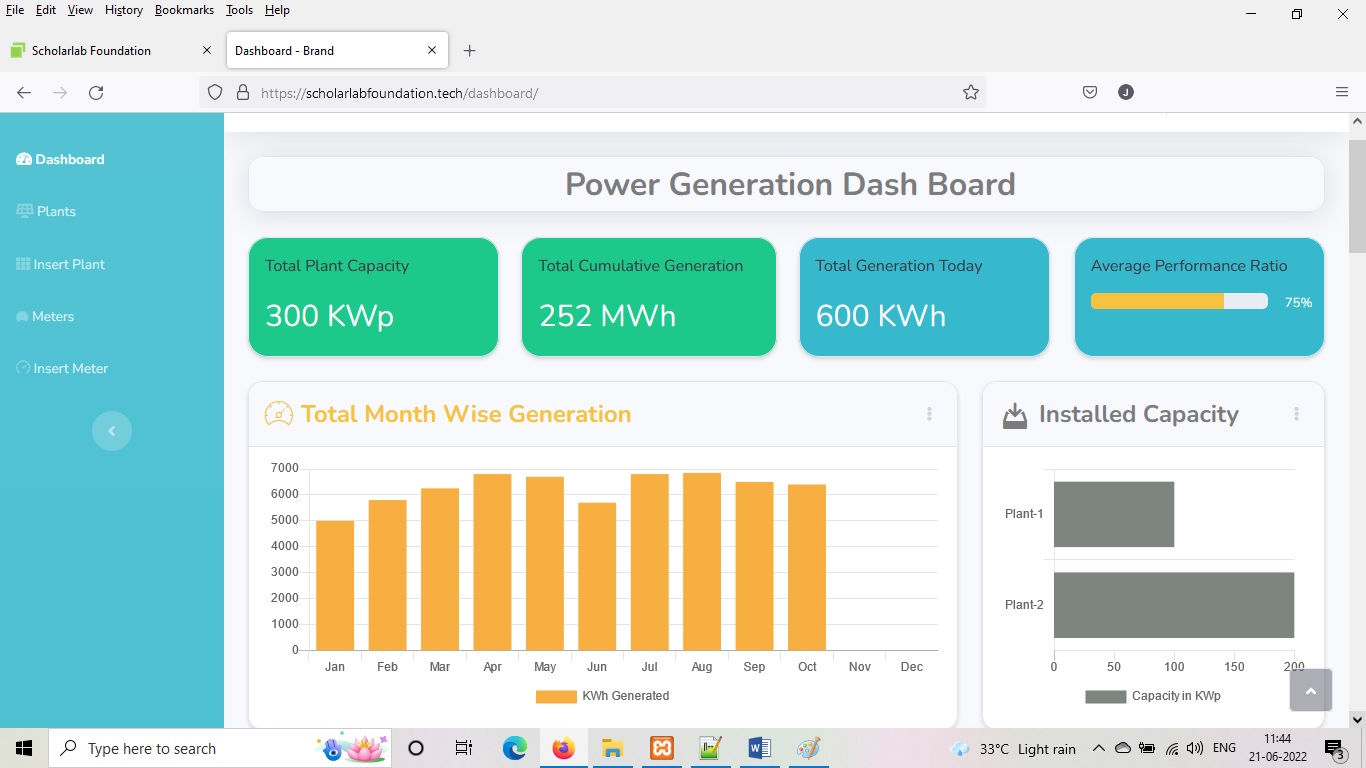Switch to the Scholarlab Foundation tab

(x=92, y=51)
